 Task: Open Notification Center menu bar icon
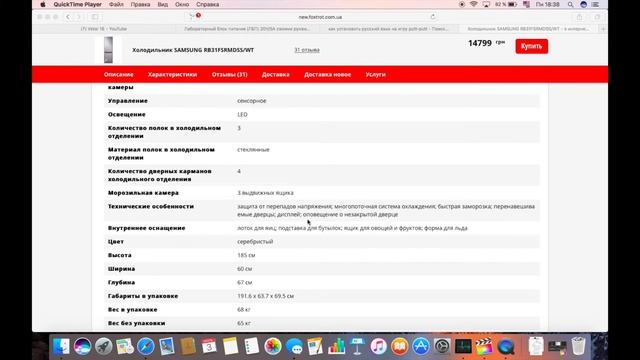pos(595,4)
